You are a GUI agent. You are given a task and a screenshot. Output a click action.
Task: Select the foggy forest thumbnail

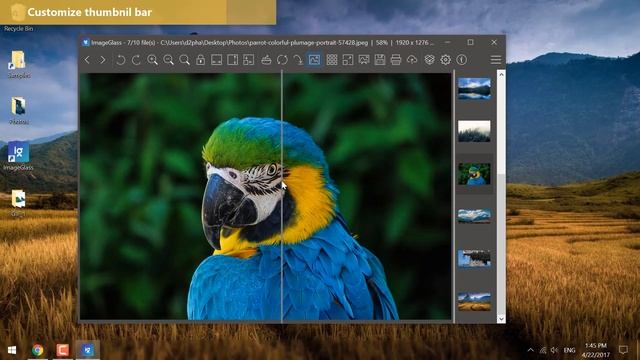click(474, 131)
